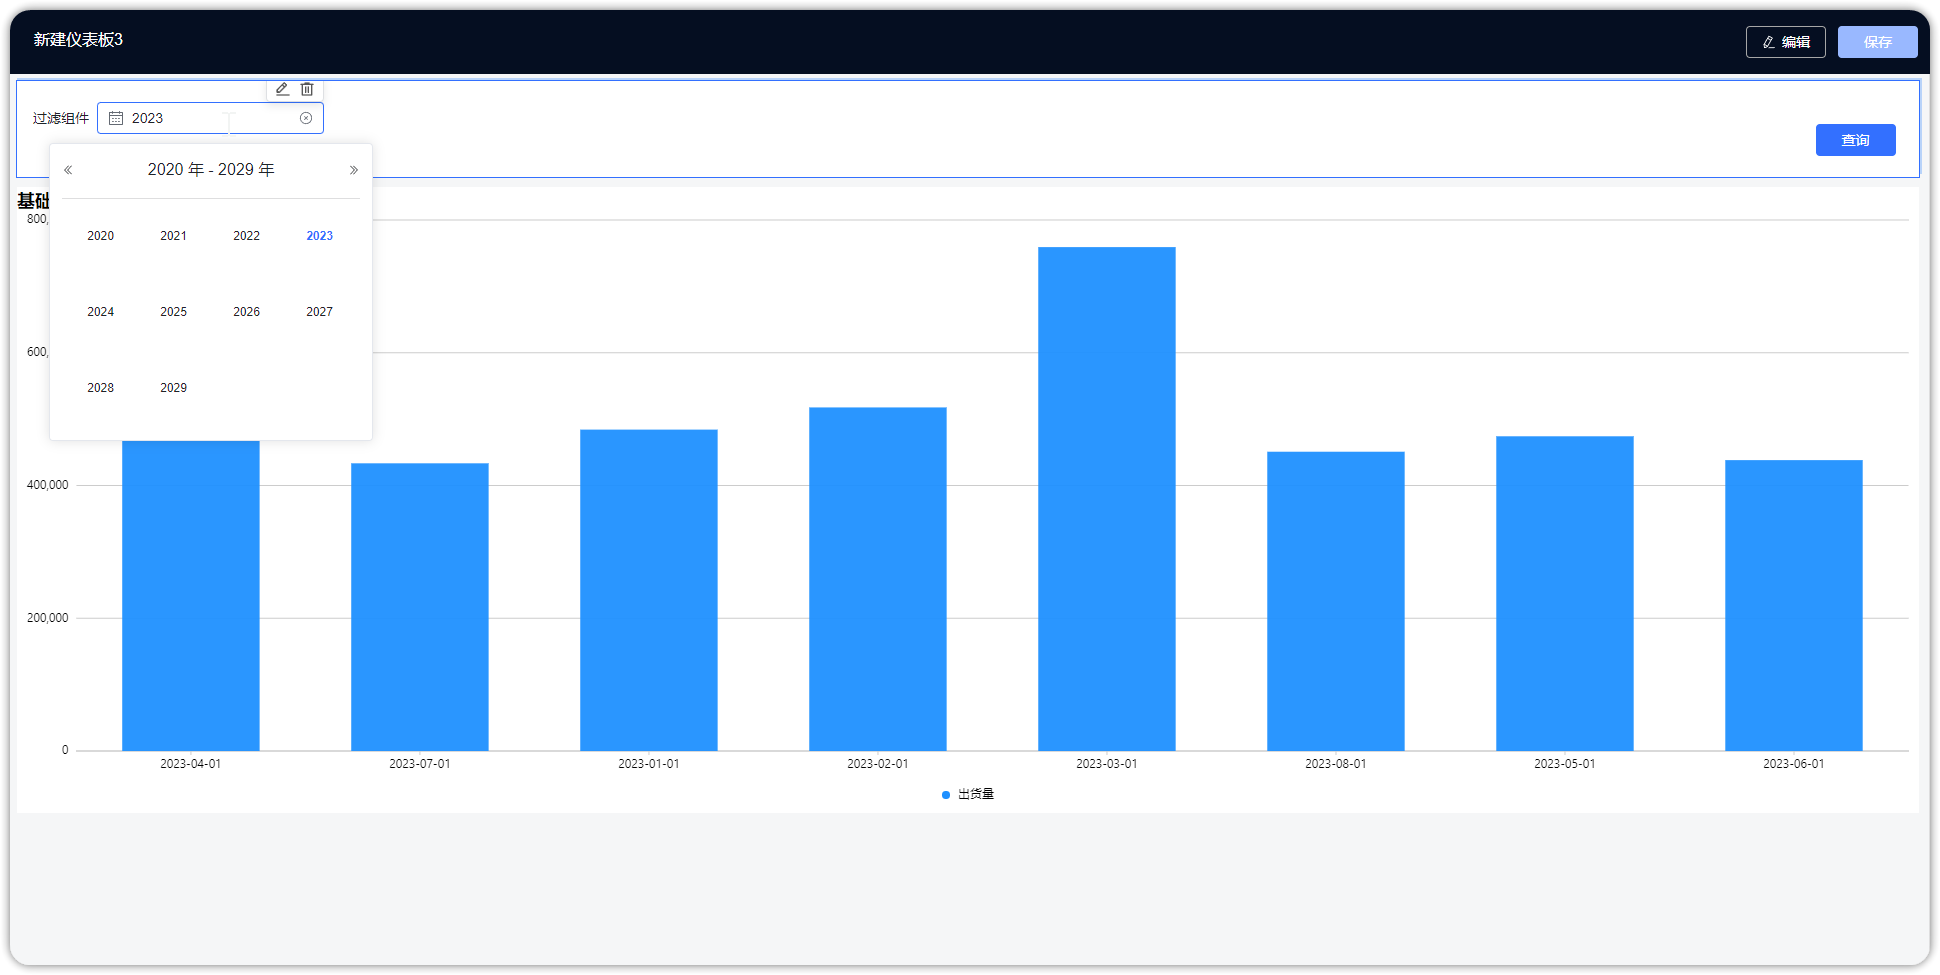The height and width of the screenshot is (975, 1940).
Task: Click the 过滤组件 filter label
Action: tap(61, 118)
